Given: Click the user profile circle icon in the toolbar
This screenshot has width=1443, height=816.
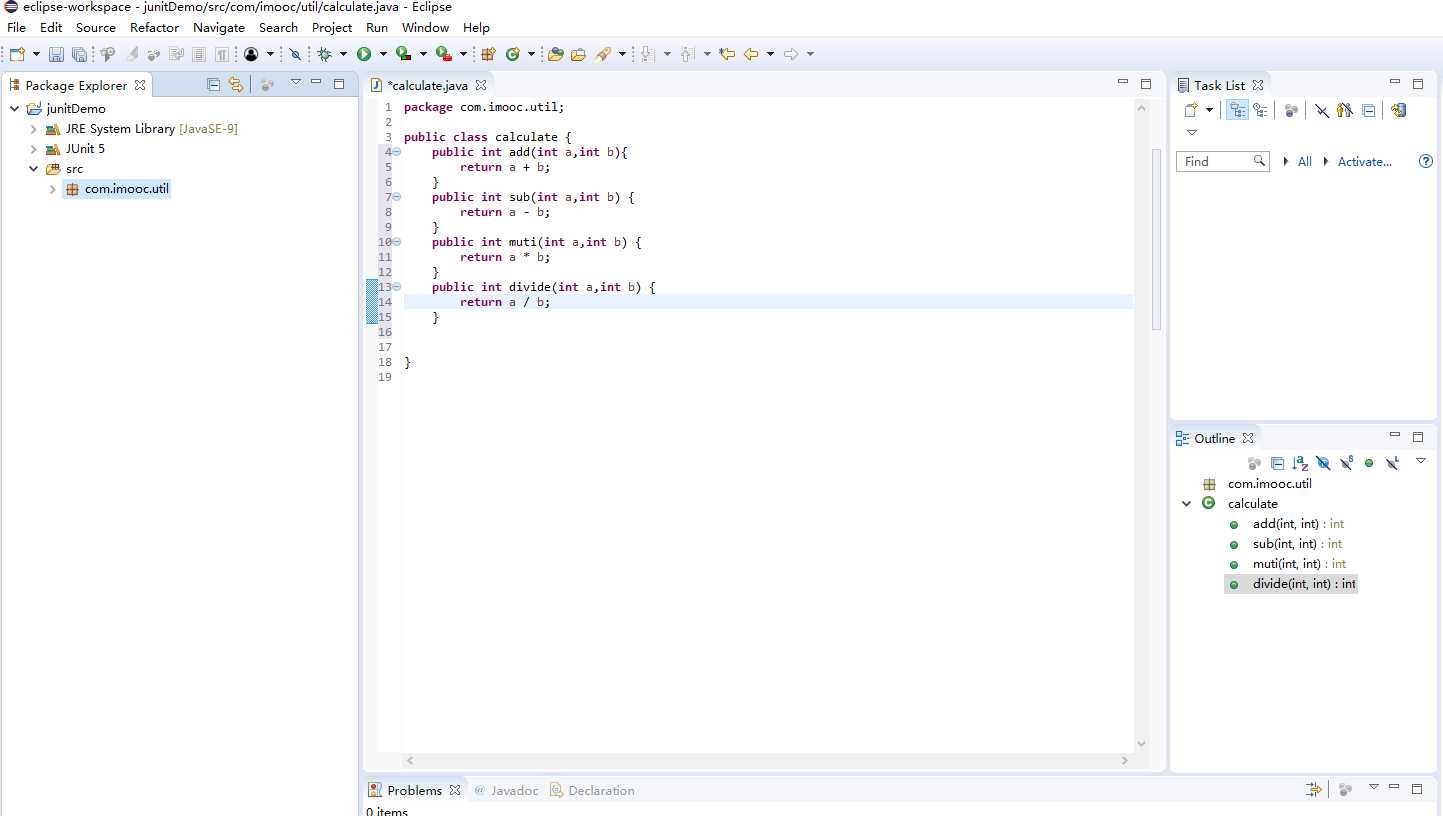Looking at the screenshot, I should click(x=251, y=54).
